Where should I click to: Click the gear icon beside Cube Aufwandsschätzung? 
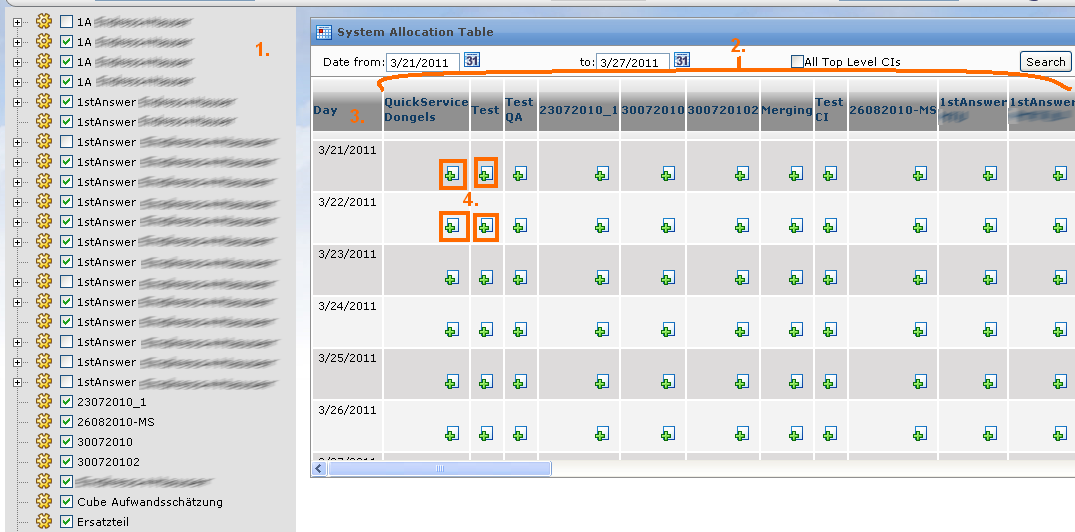pos(44,501)
